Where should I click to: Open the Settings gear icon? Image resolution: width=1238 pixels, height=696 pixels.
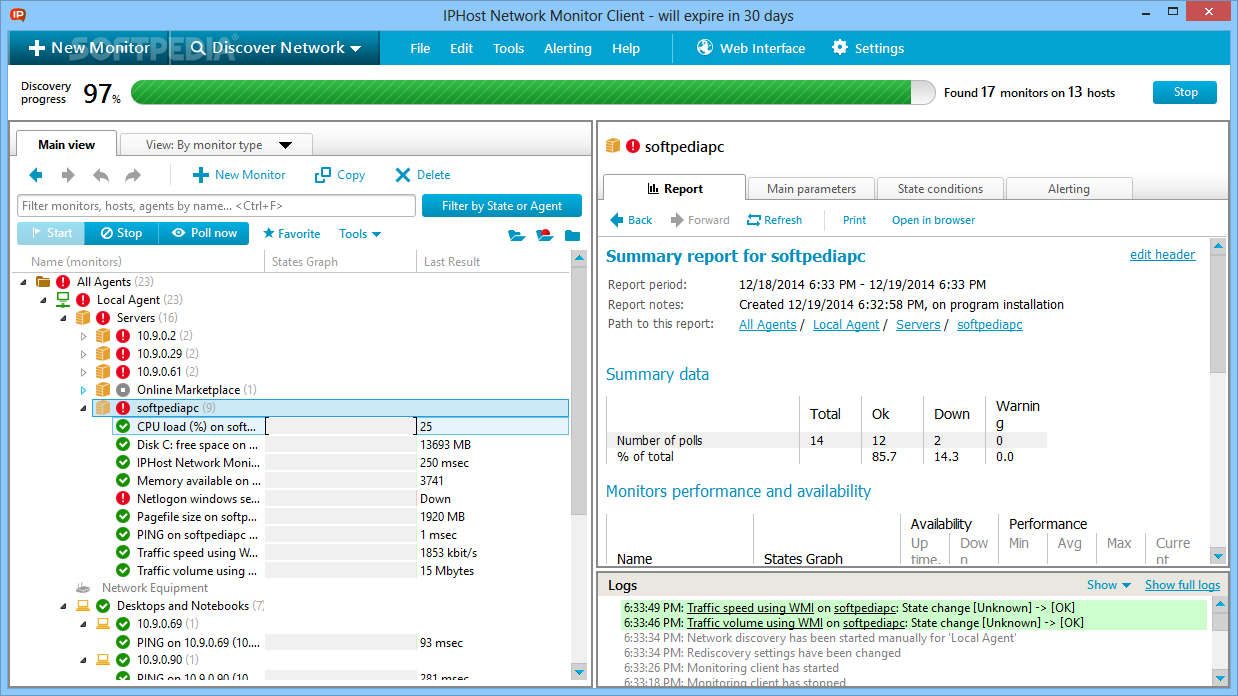click(840, 47)
